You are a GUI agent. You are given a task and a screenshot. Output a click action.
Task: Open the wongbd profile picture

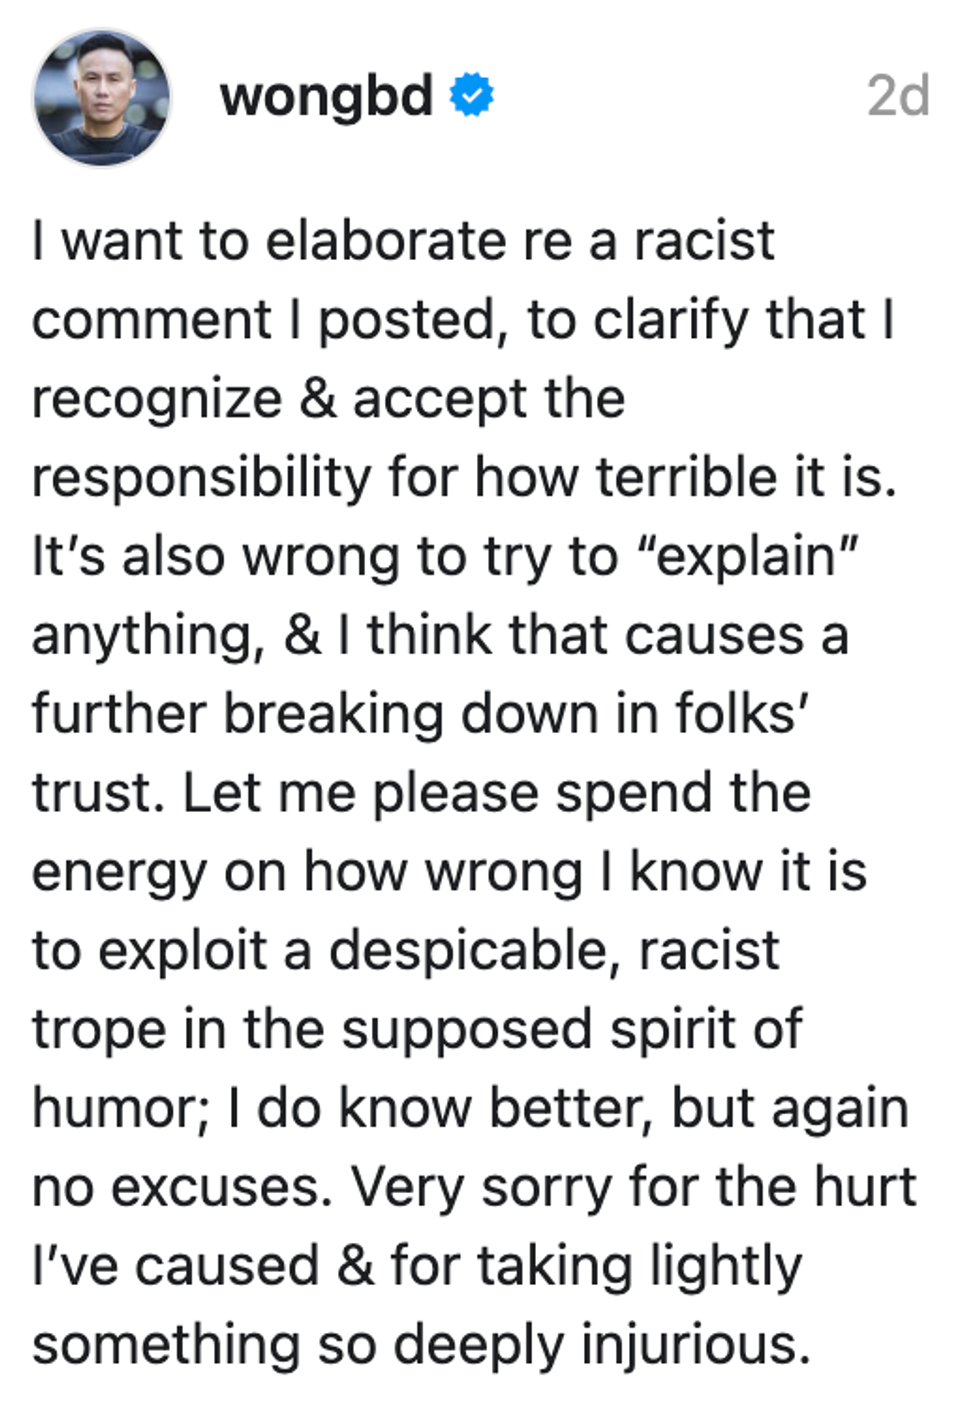tap(101, 97)
